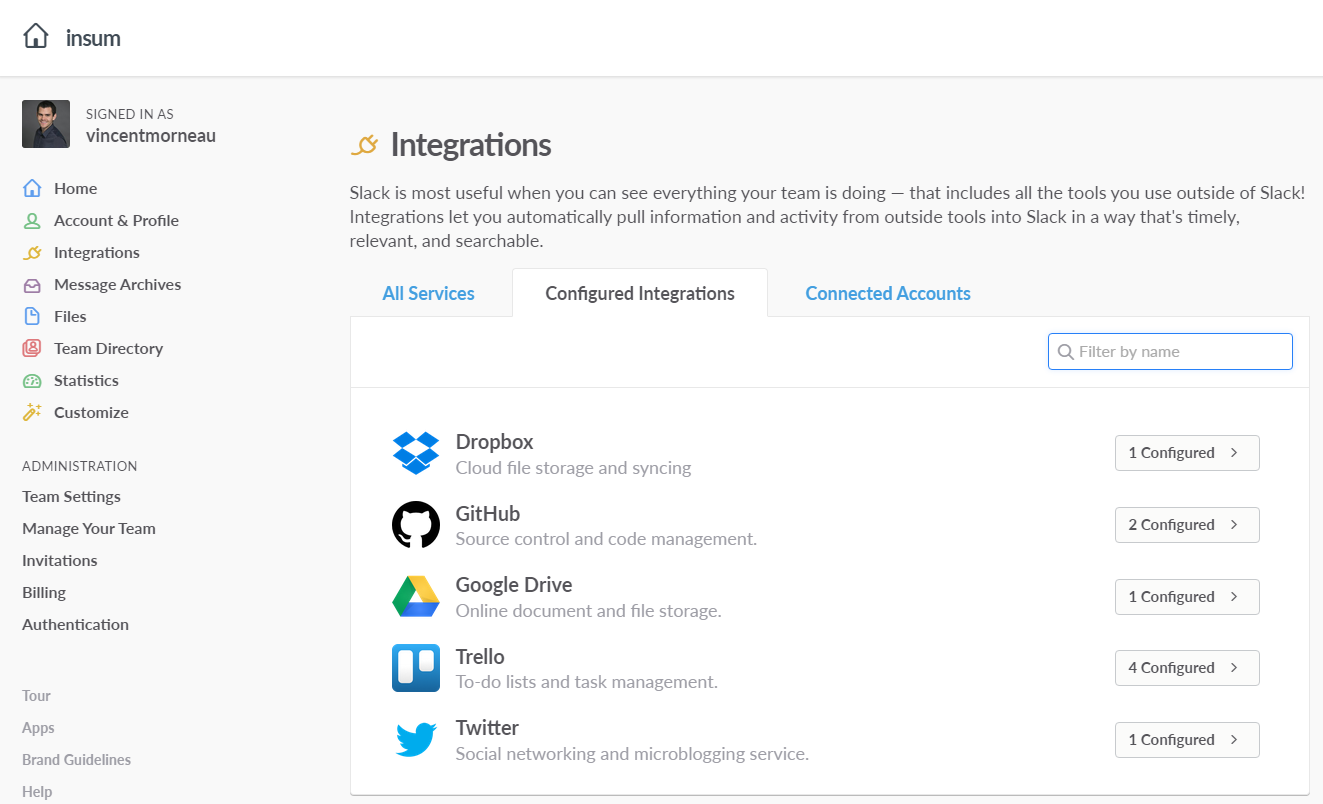Click the magnifier icon in filter box

[x=1066, y=351]
